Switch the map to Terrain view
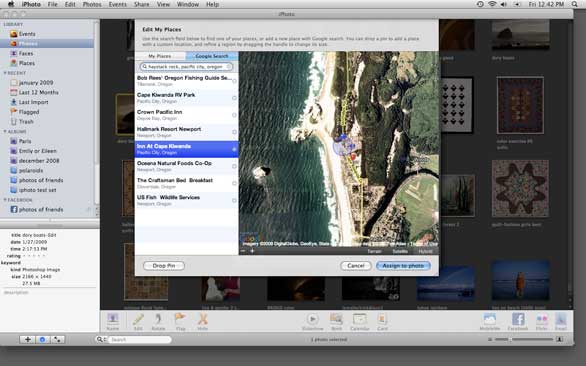This screenshot has width=586, height=366. (x=374, y=251)
